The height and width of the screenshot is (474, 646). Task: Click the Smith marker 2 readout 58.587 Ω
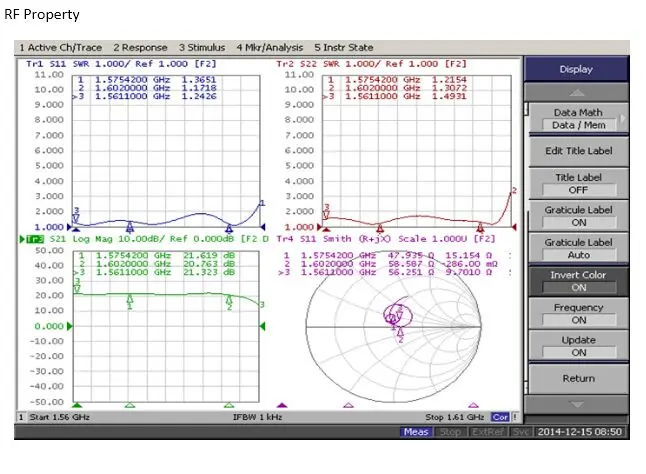pos(411,264)
